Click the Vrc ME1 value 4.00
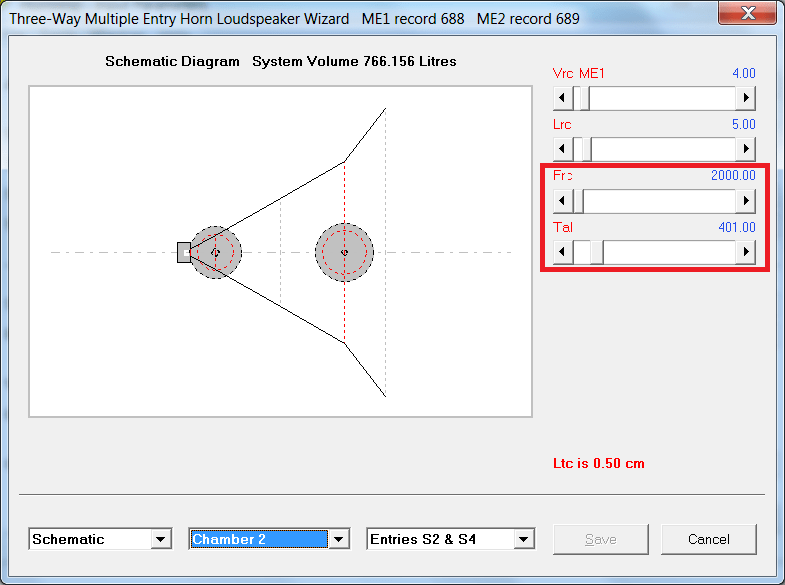 (x=743, y=74)
